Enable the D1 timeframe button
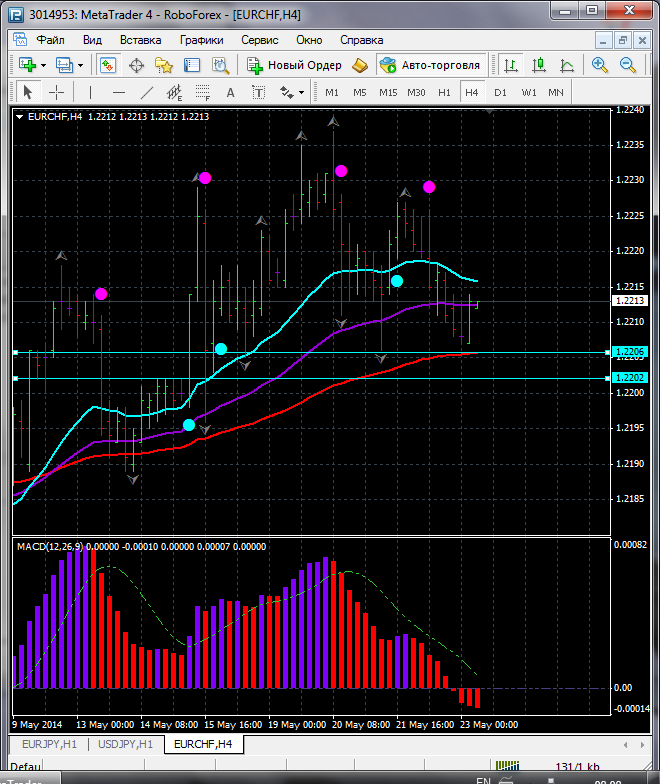The image size is (660, 784). tap(500, 92)
